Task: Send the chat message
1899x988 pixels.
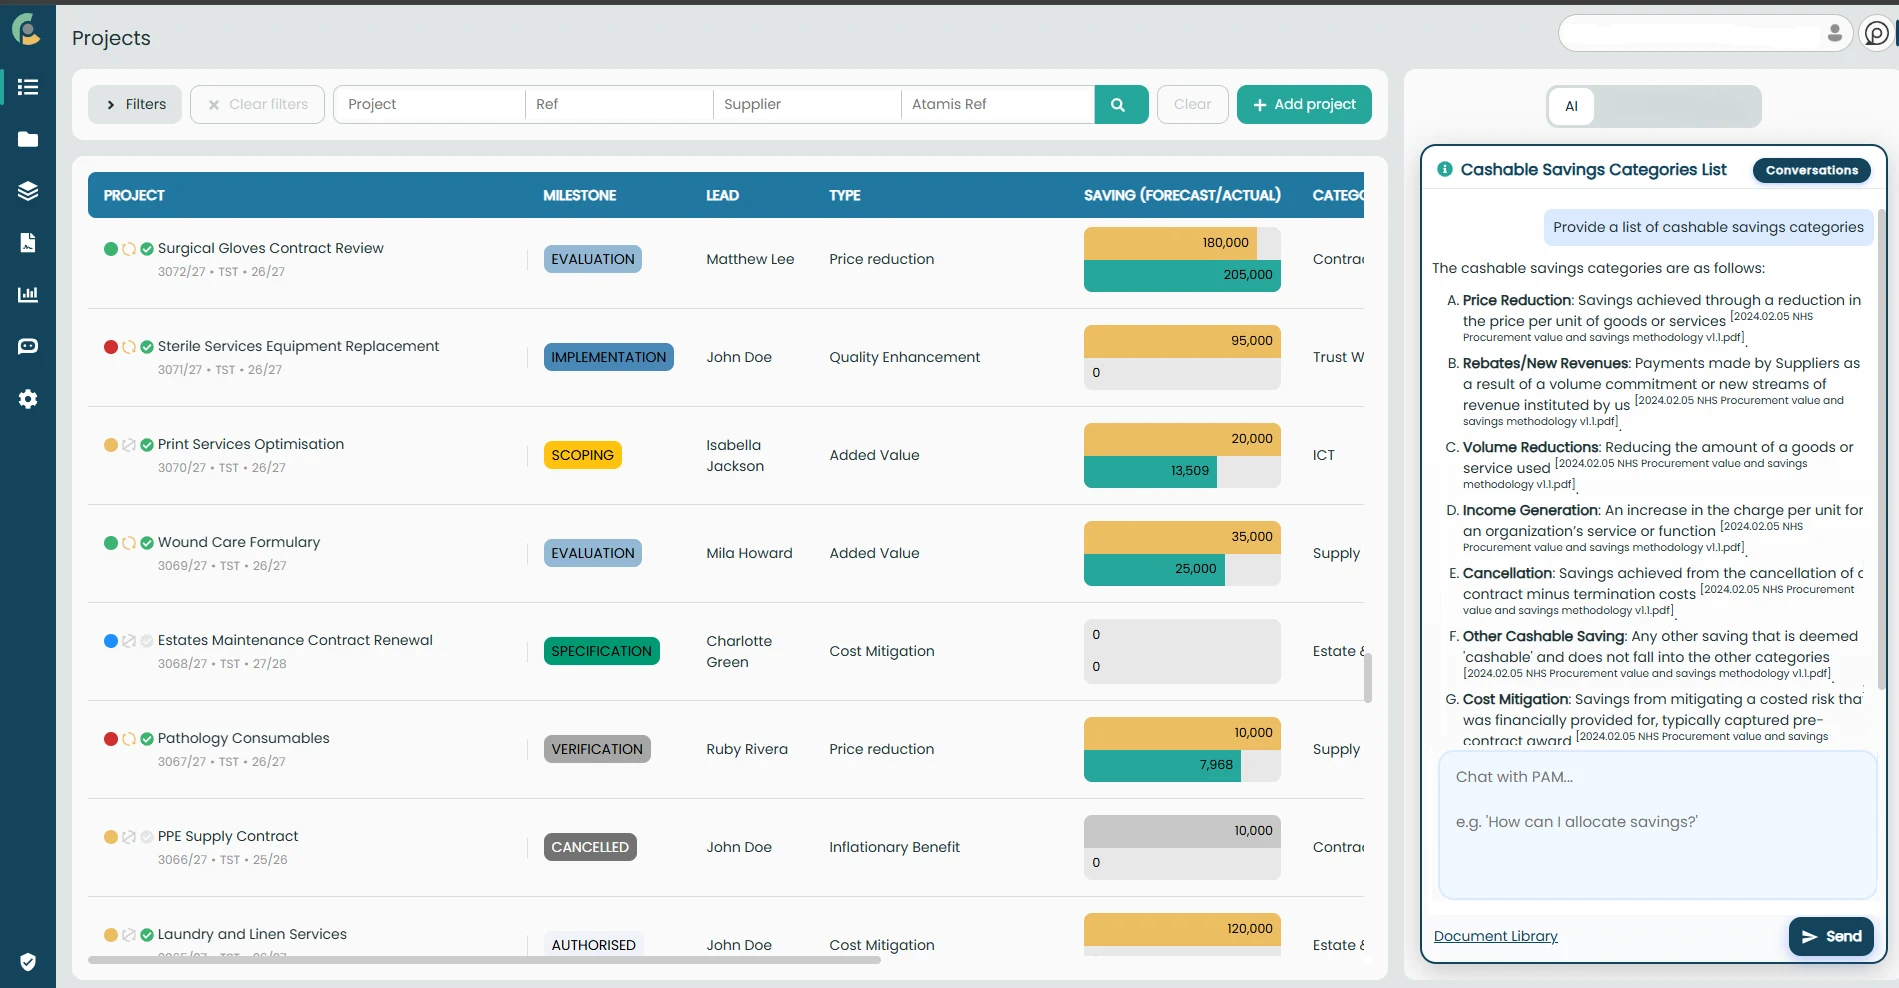Action: tap(1831, 937)
